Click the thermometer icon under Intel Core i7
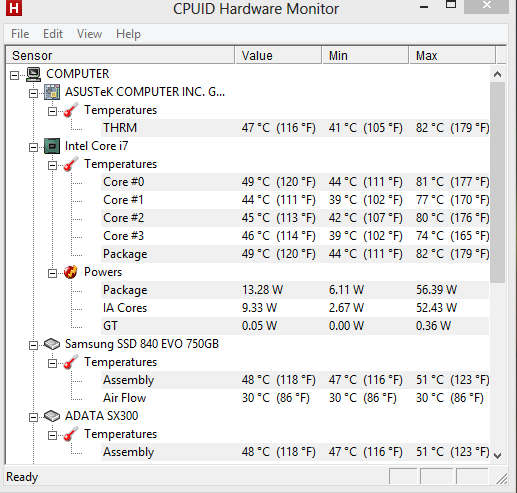 coord(71,164)
